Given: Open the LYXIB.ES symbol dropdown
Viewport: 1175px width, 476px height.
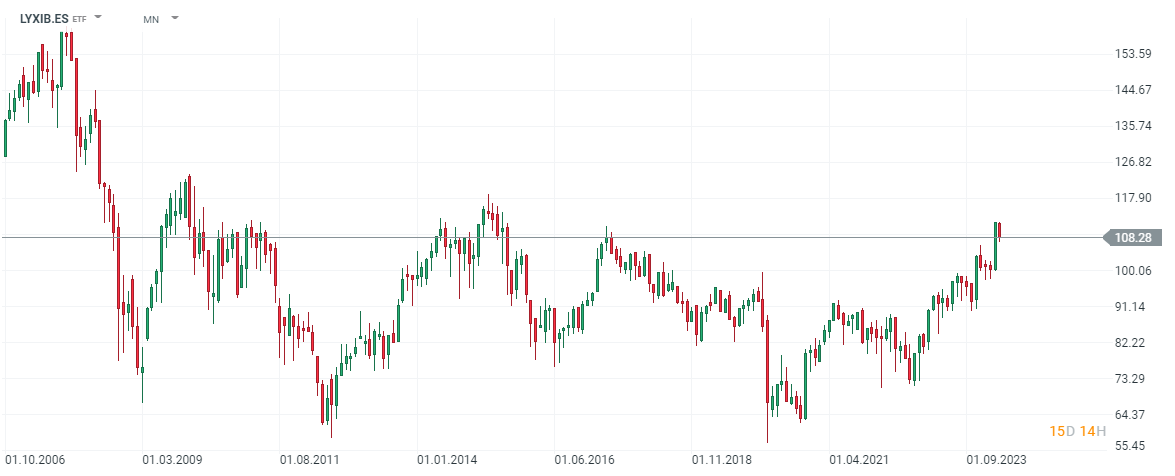Looking at the screenshot, I should (98, 17).
